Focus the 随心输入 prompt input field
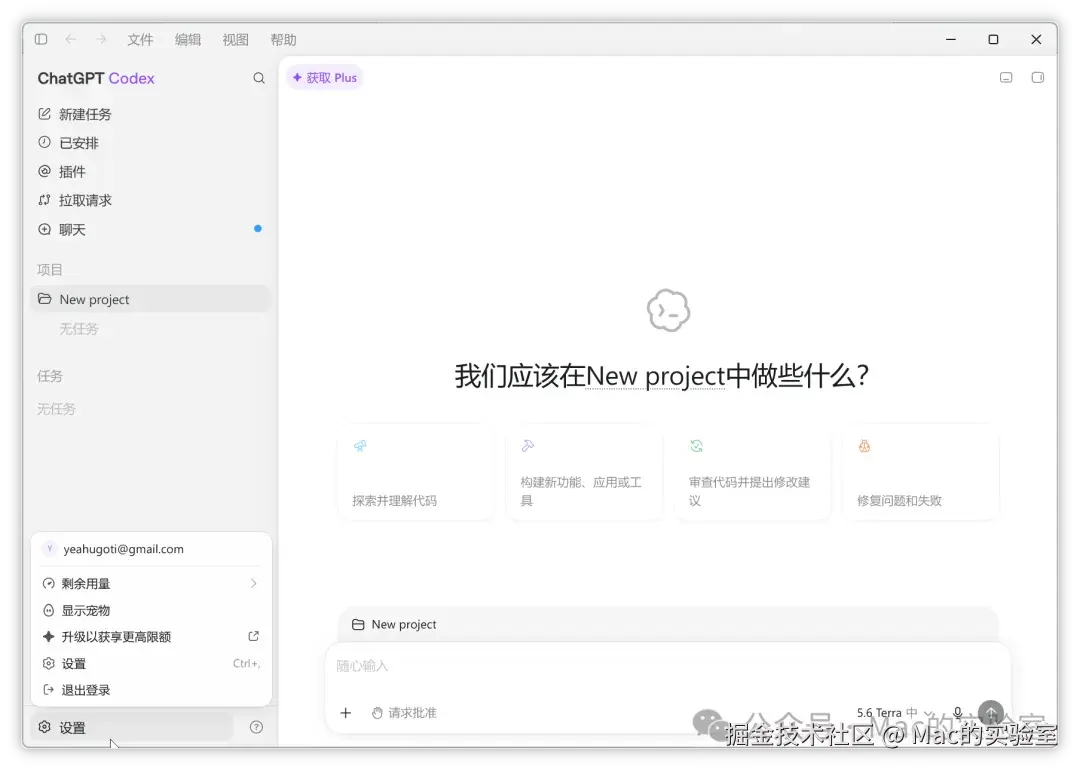Viewport: 1080px width, 770px height. [x=667, y=666]
